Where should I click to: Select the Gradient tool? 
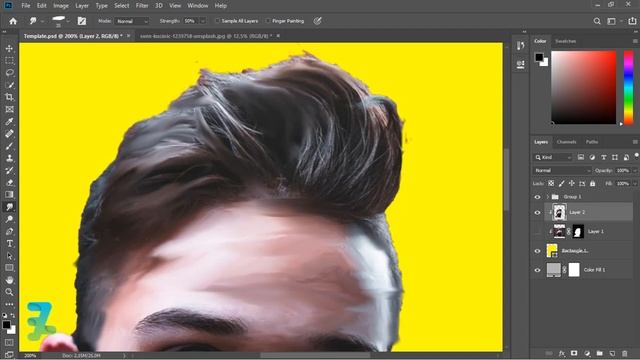(x=9, y=195)
